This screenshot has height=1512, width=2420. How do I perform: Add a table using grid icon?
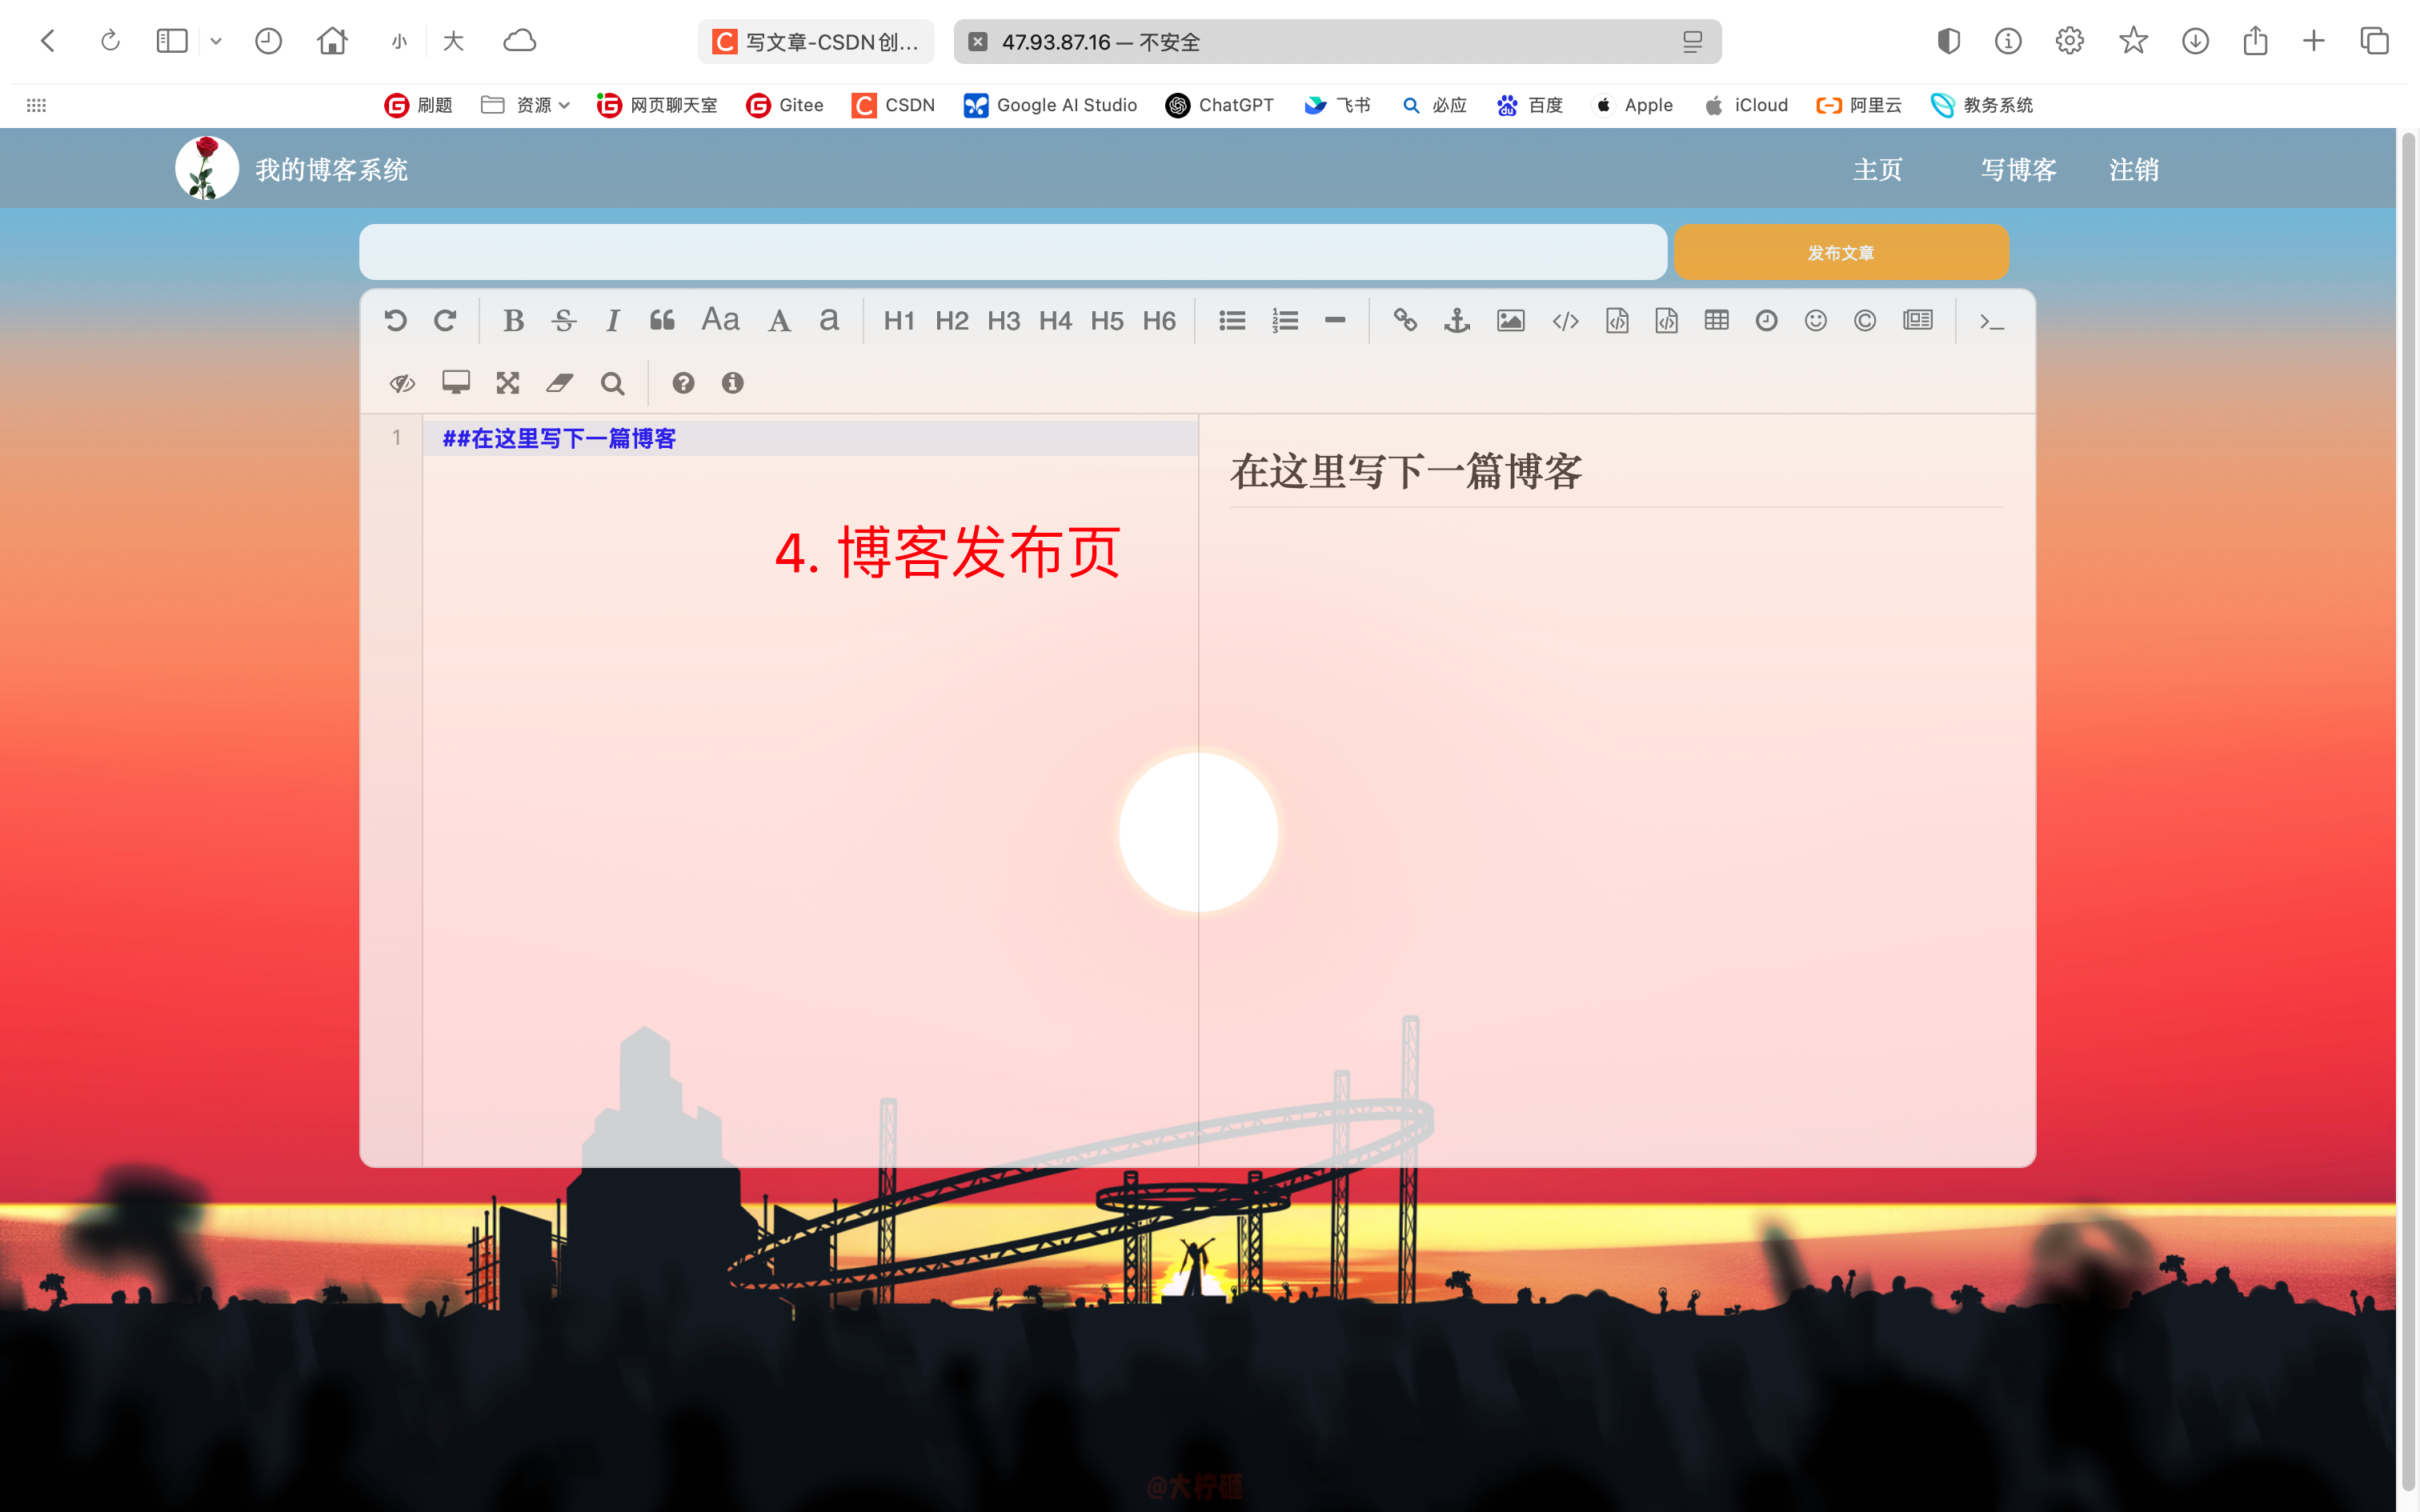pyautogui.click(x=1716, y=321)
